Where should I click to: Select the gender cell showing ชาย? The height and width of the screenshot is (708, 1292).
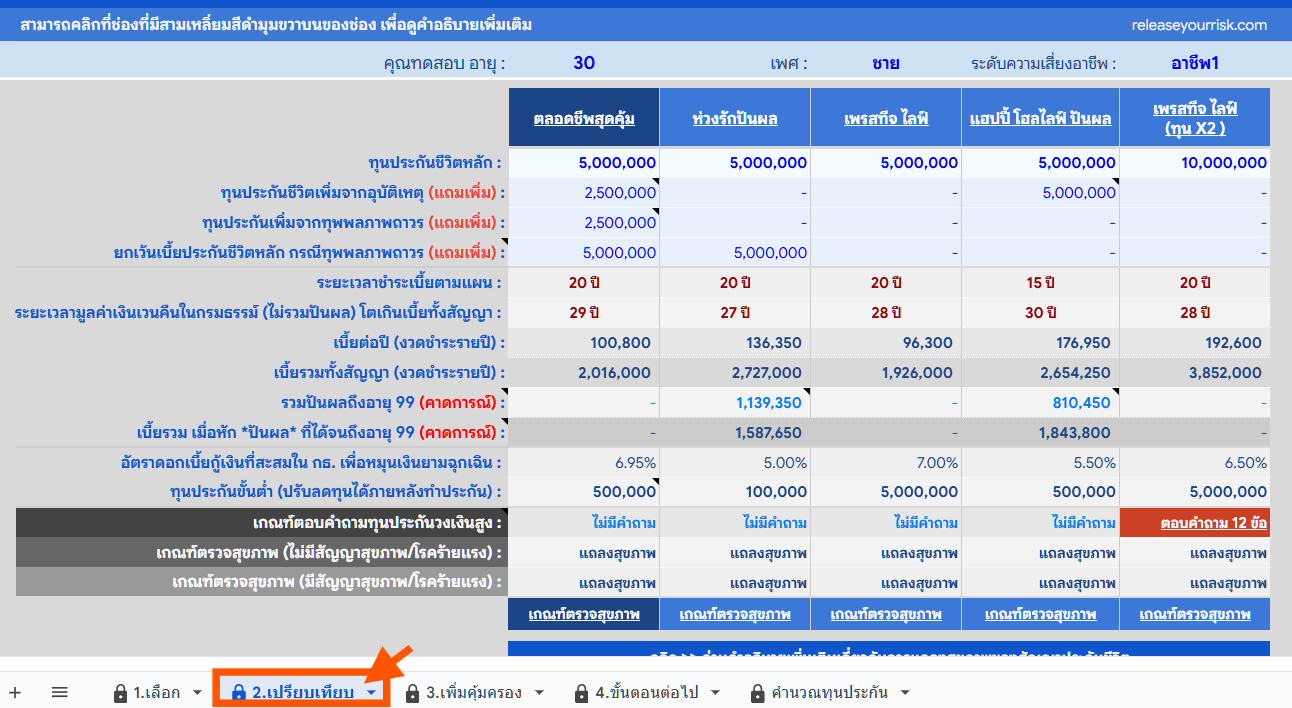[885, 63]
